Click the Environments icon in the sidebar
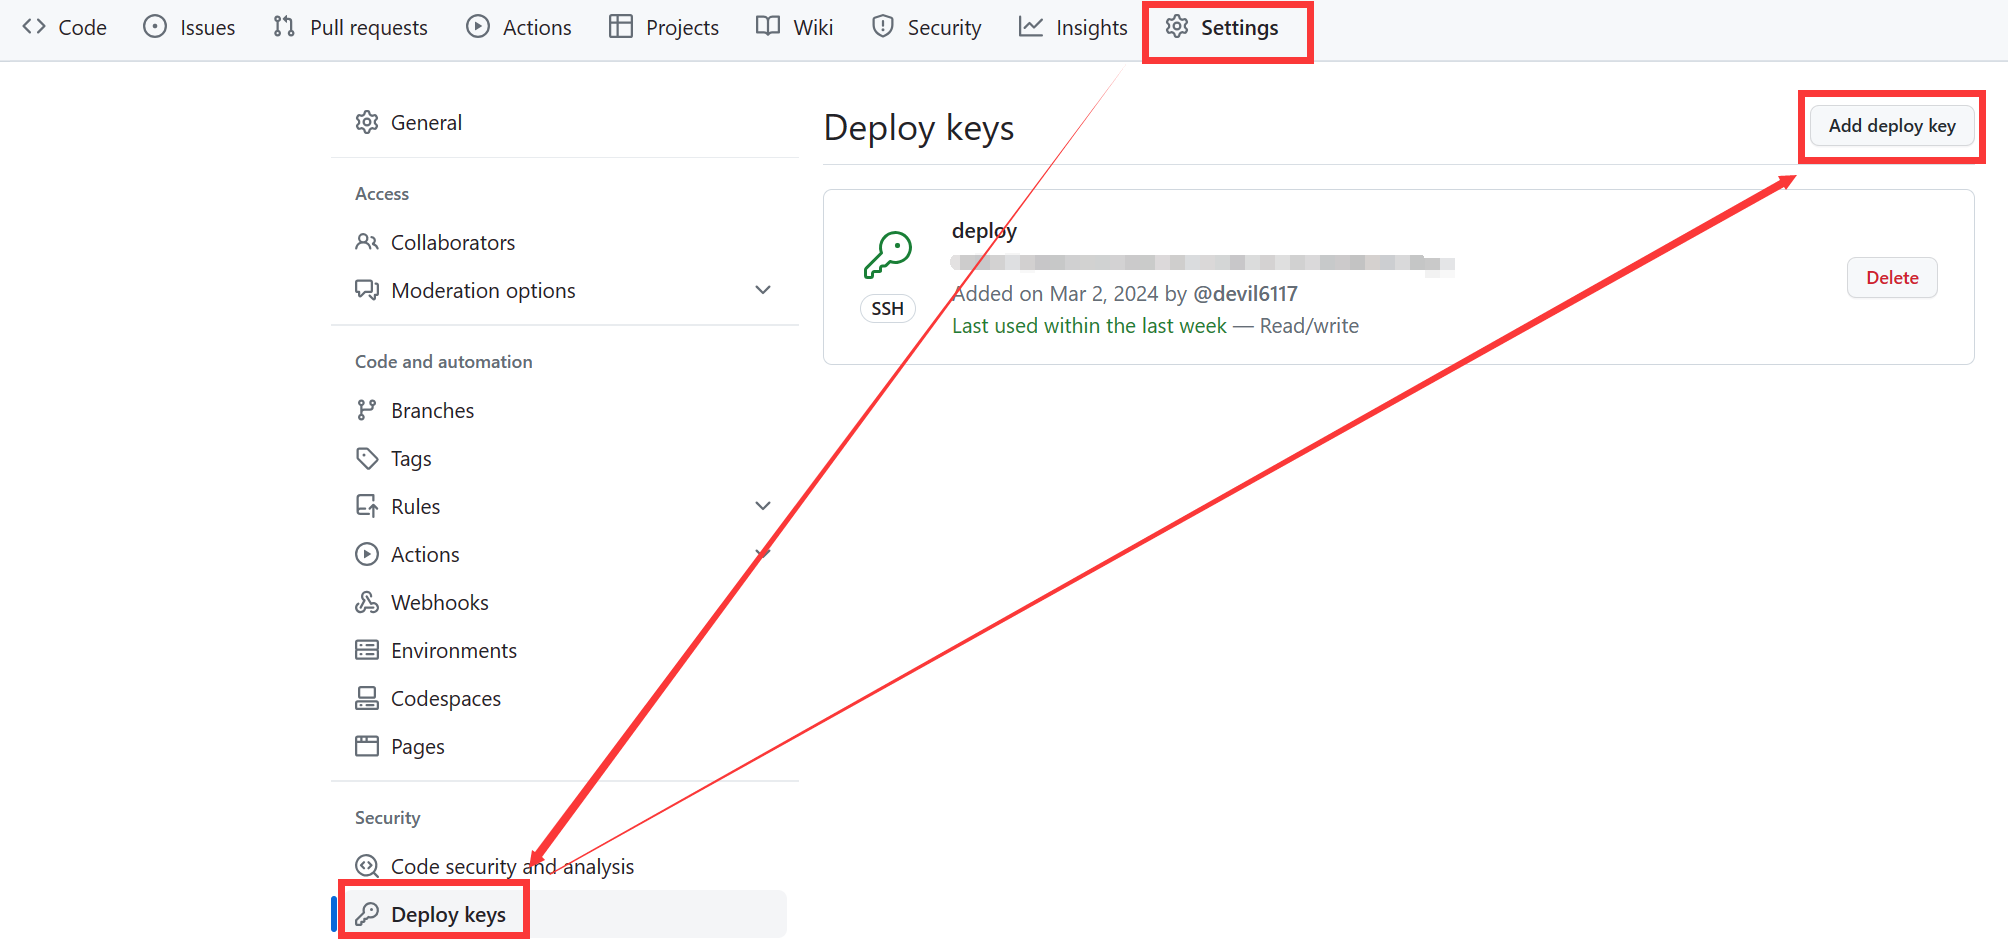Image resolution: width=2008 pixels, height=948 pixels. (x=367, y=650)
